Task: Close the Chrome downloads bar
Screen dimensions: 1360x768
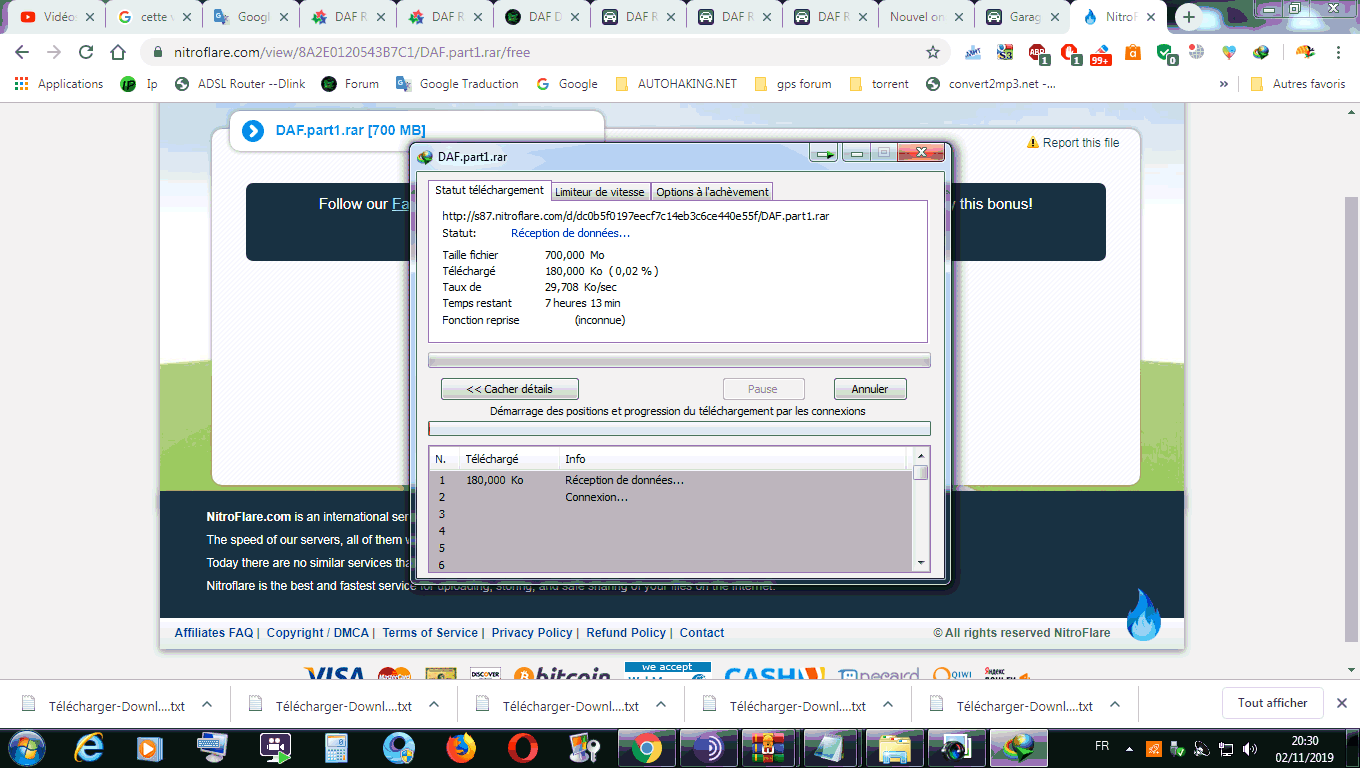Action: 1342,703
